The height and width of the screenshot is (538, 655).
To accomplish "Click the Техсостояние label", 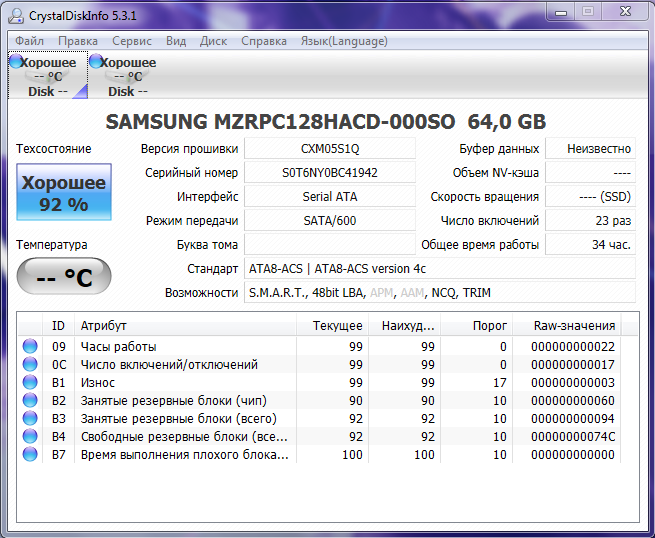I will pyautogui.click(x=53, y=149).
